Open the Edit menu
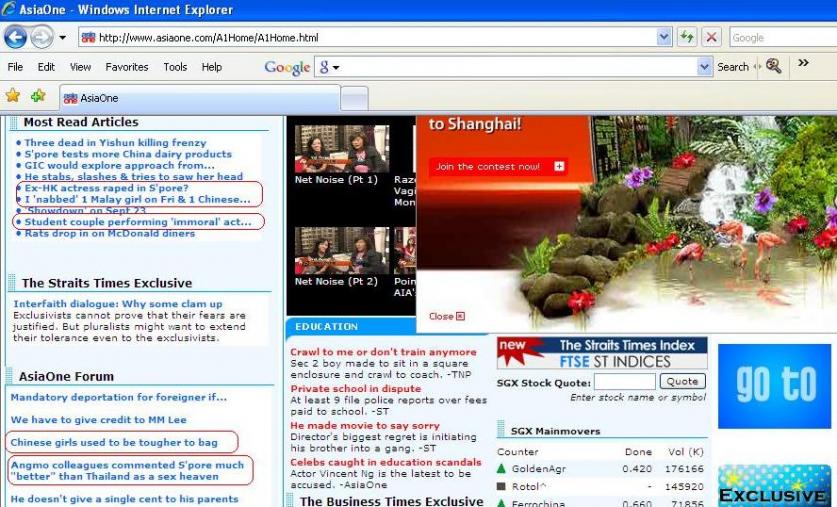Viewport: 837px width, 507px height. tap(46, 67)
